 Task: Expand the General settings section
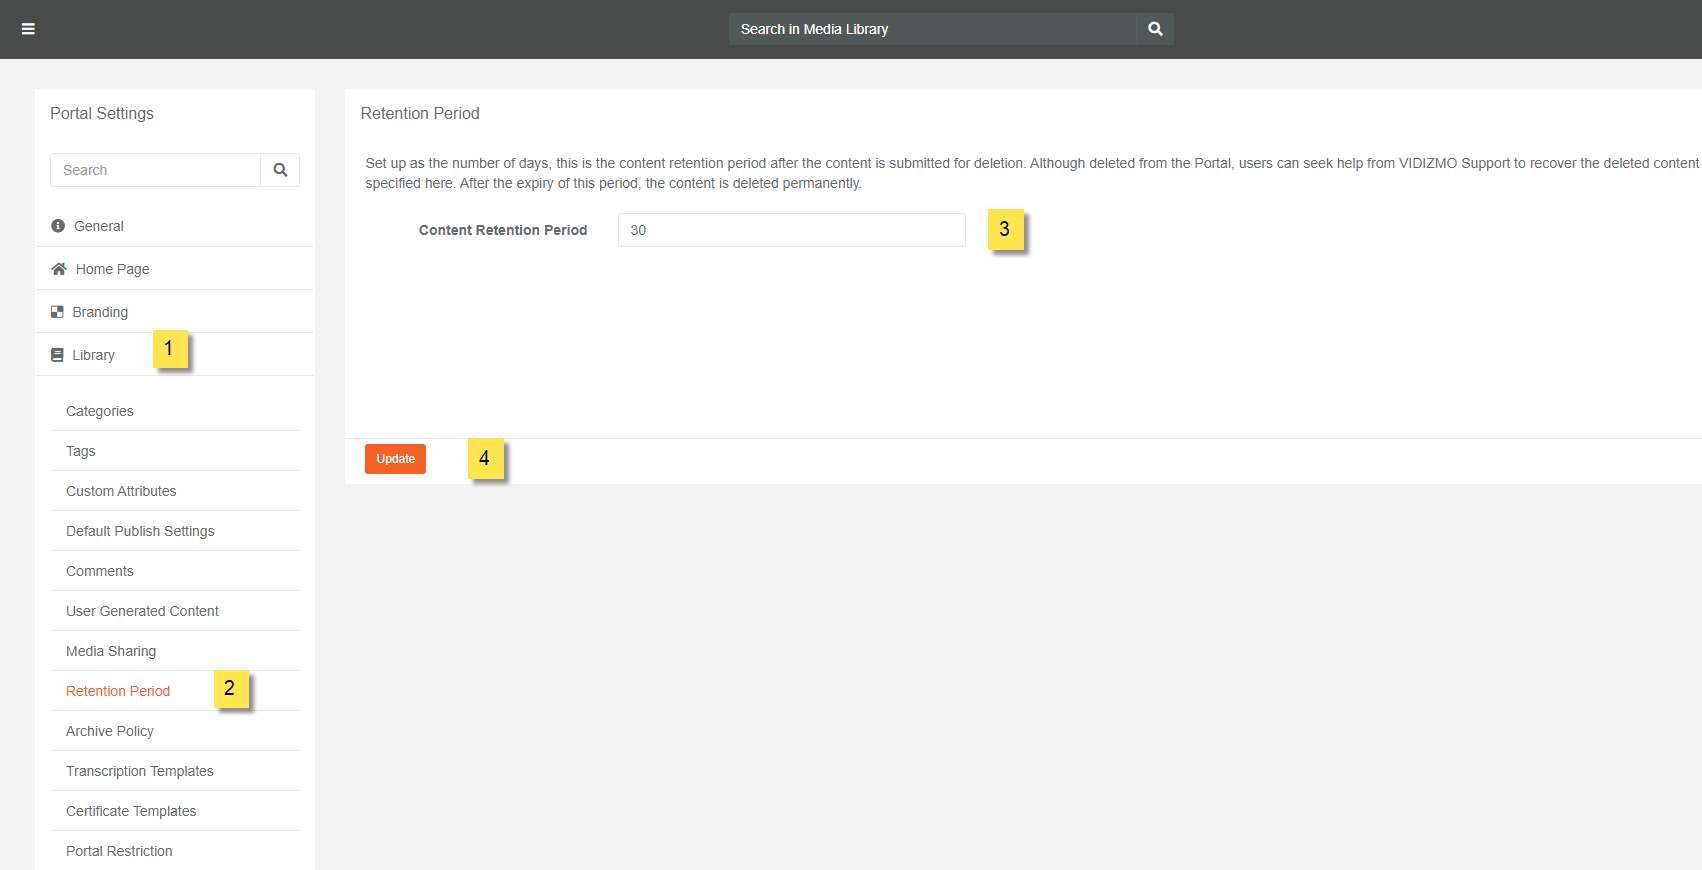coord(99,226)
